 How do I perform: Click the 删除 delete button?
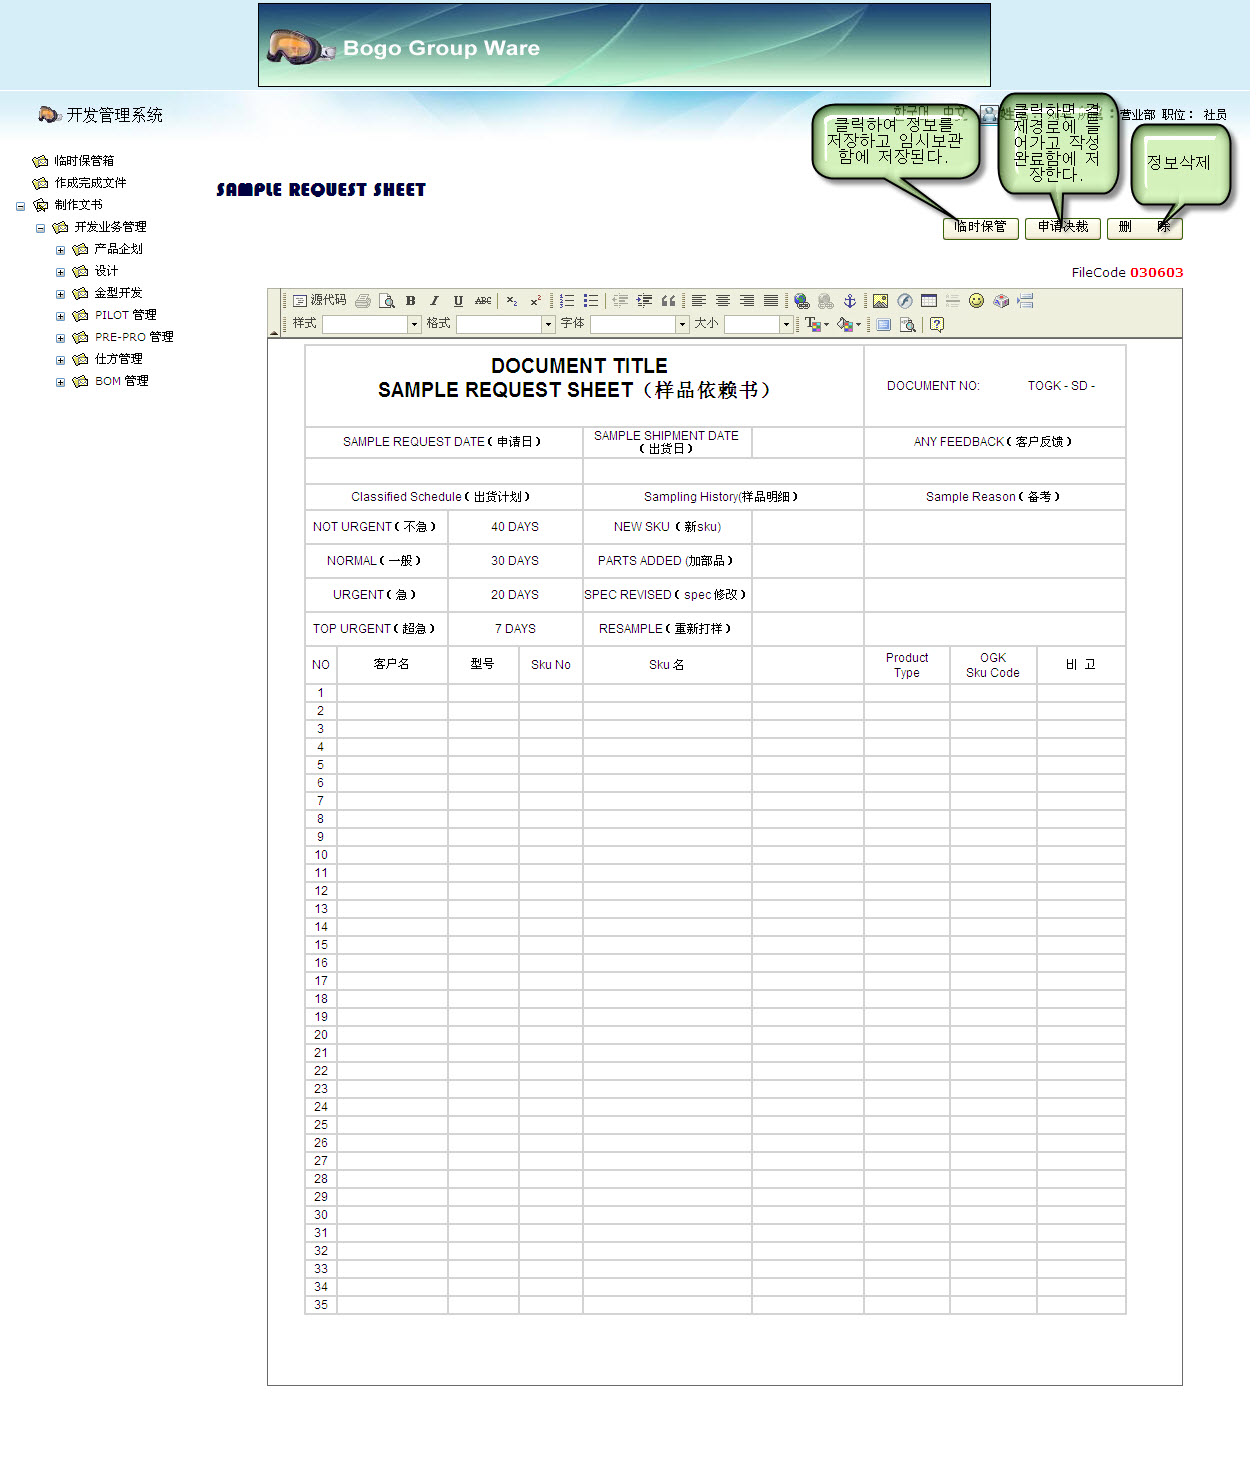point(1145,228)
